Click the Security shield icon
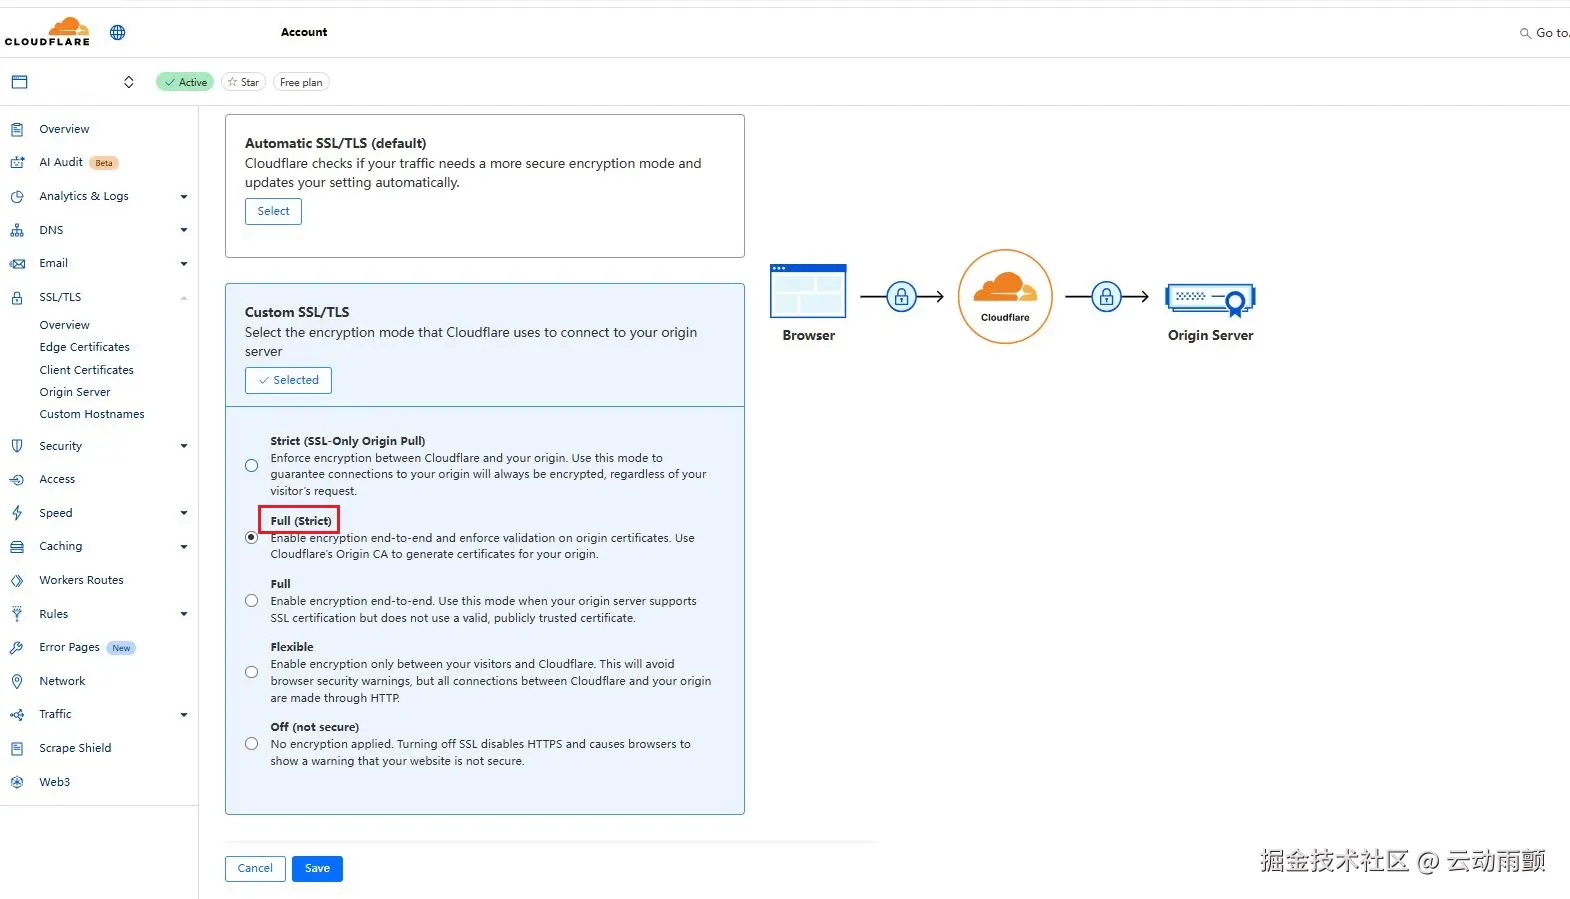Viewport: 1570px width, 899px height. point(17,446)
